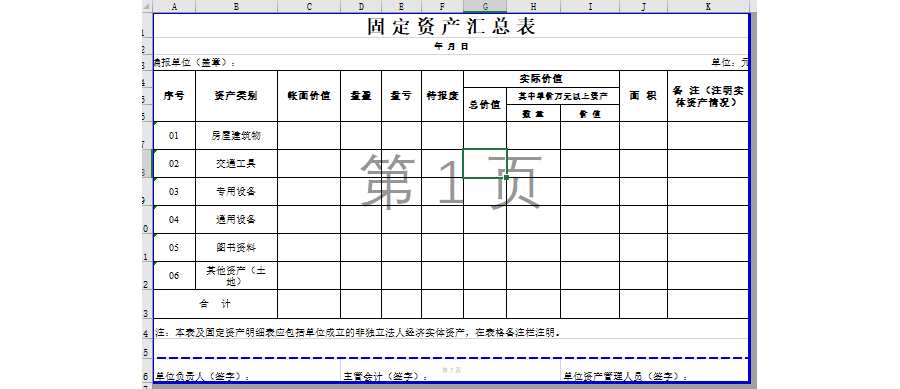900x389 pixels.
Task: Select the 价值 sub-header cell
Action: (590, 114)
